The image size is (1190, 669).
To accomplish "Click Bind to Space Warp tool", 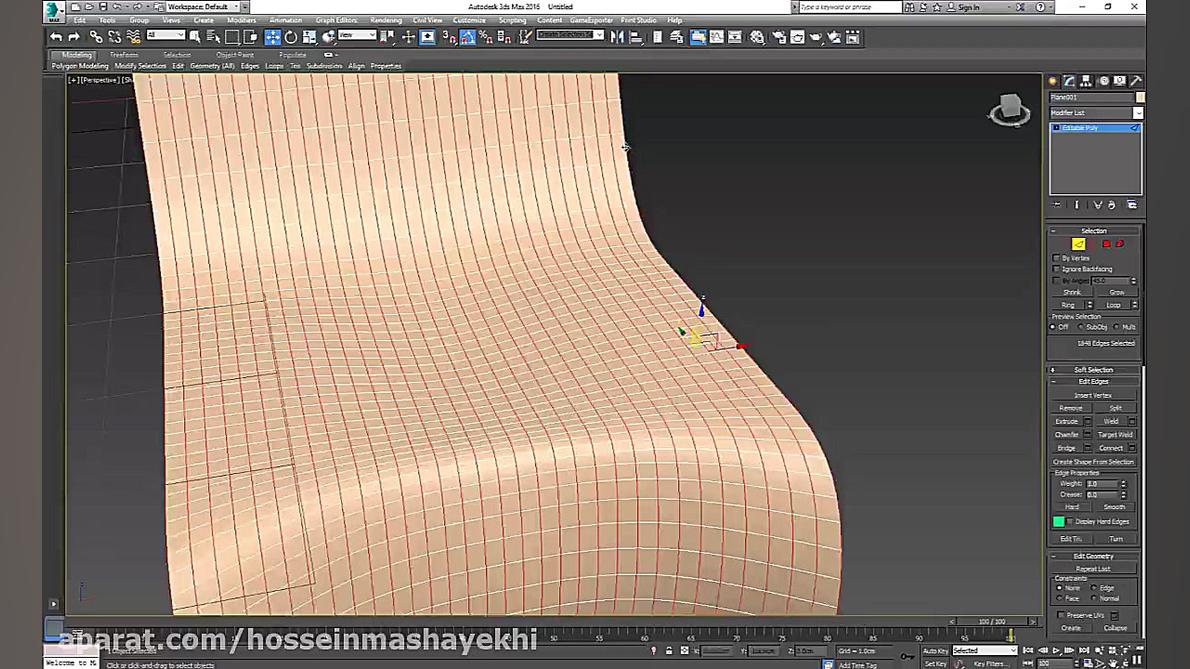I will 134,36.
